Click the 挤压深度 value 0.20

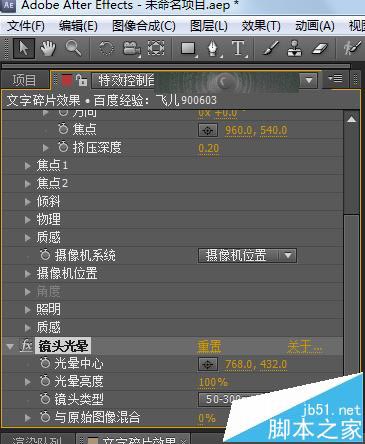pos(209,148)
